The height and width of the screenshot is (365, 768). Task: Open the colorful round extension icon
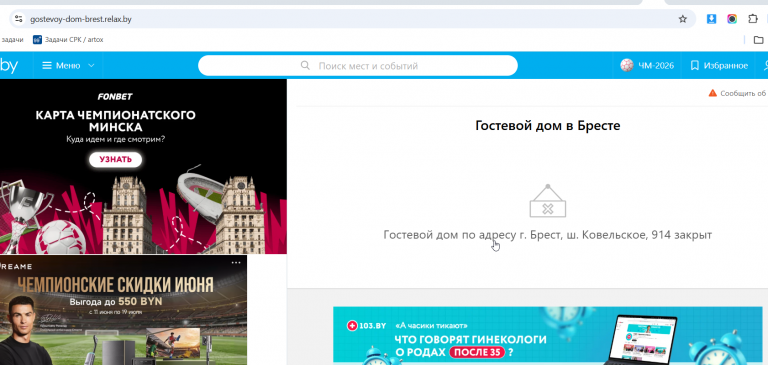point(732,19)
